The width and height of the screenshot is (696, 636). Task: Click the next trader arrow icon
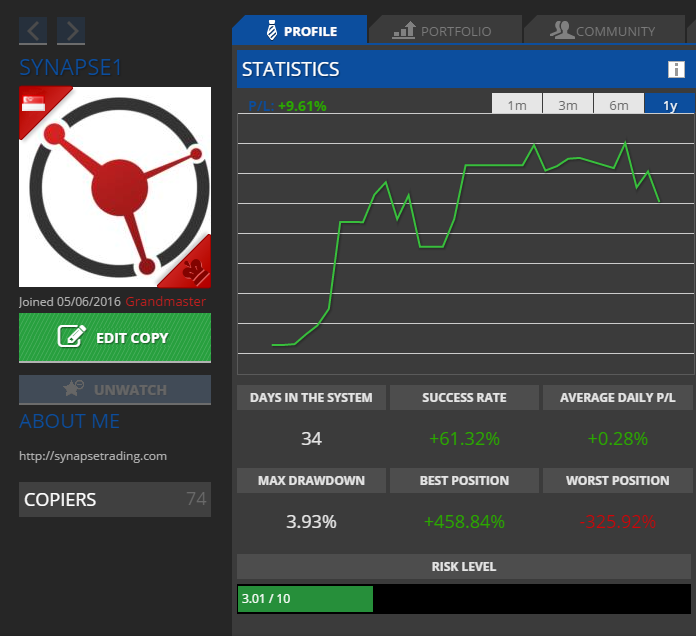coord(71,31)
